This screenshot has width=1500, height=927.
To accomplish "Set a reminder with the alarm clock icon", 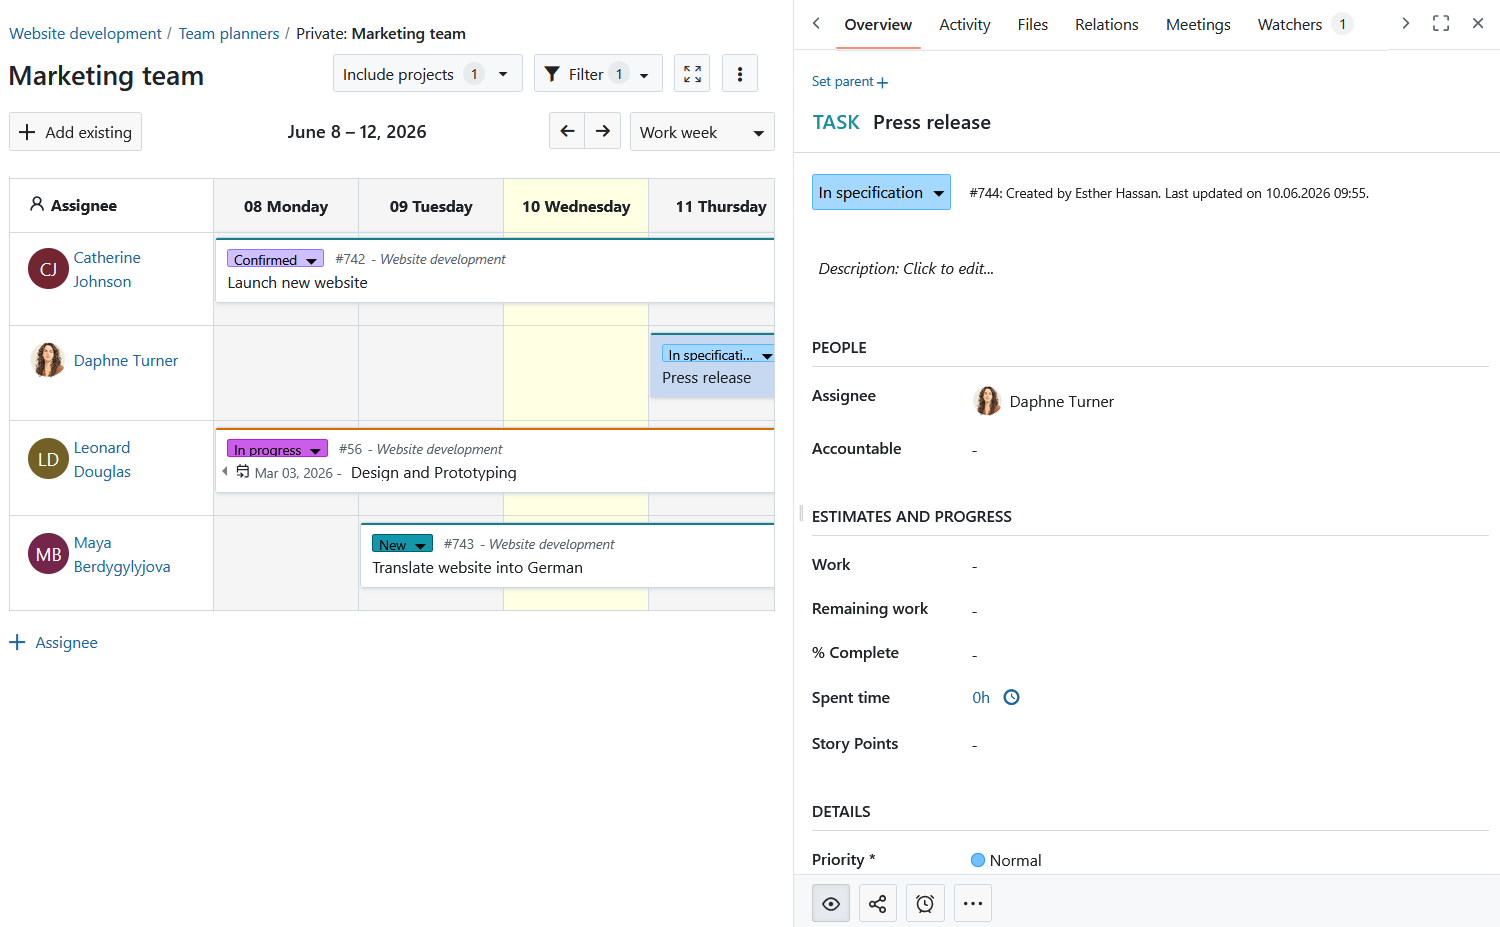I will [925, 904].
